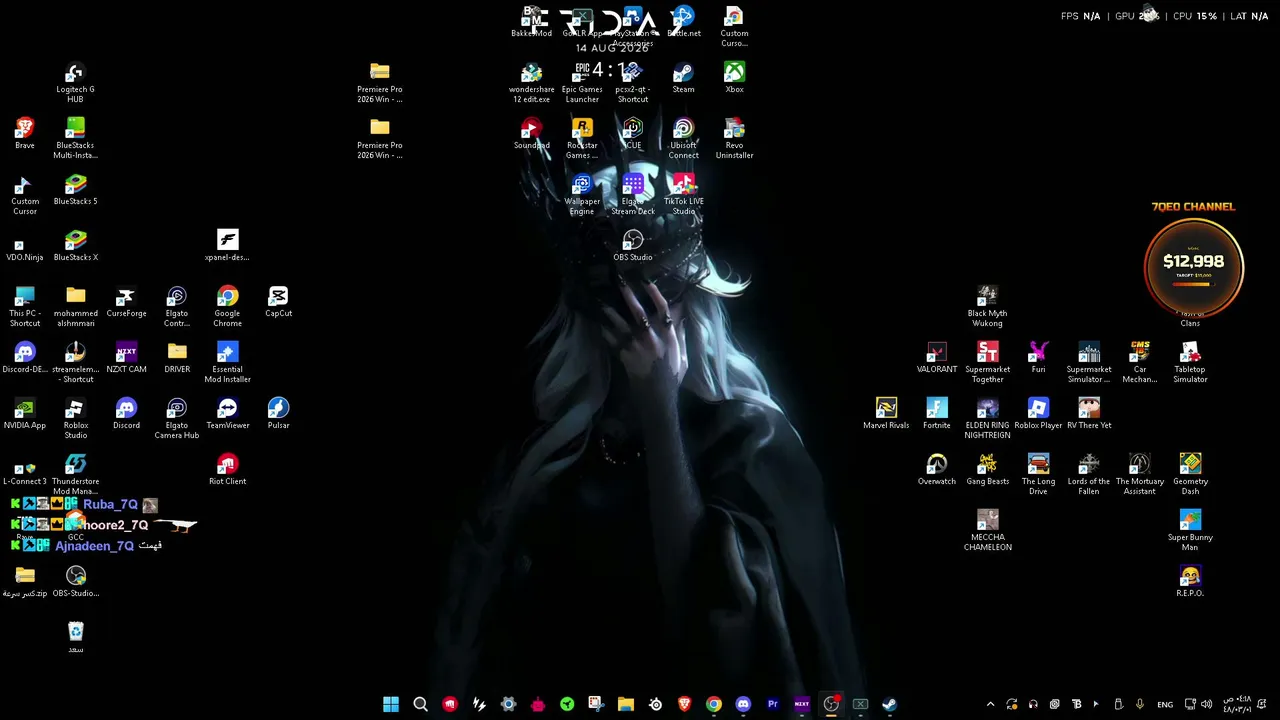The image size is (1280, 720).
Task: Open Supermarket Together game icon
Action: point(987,363)
